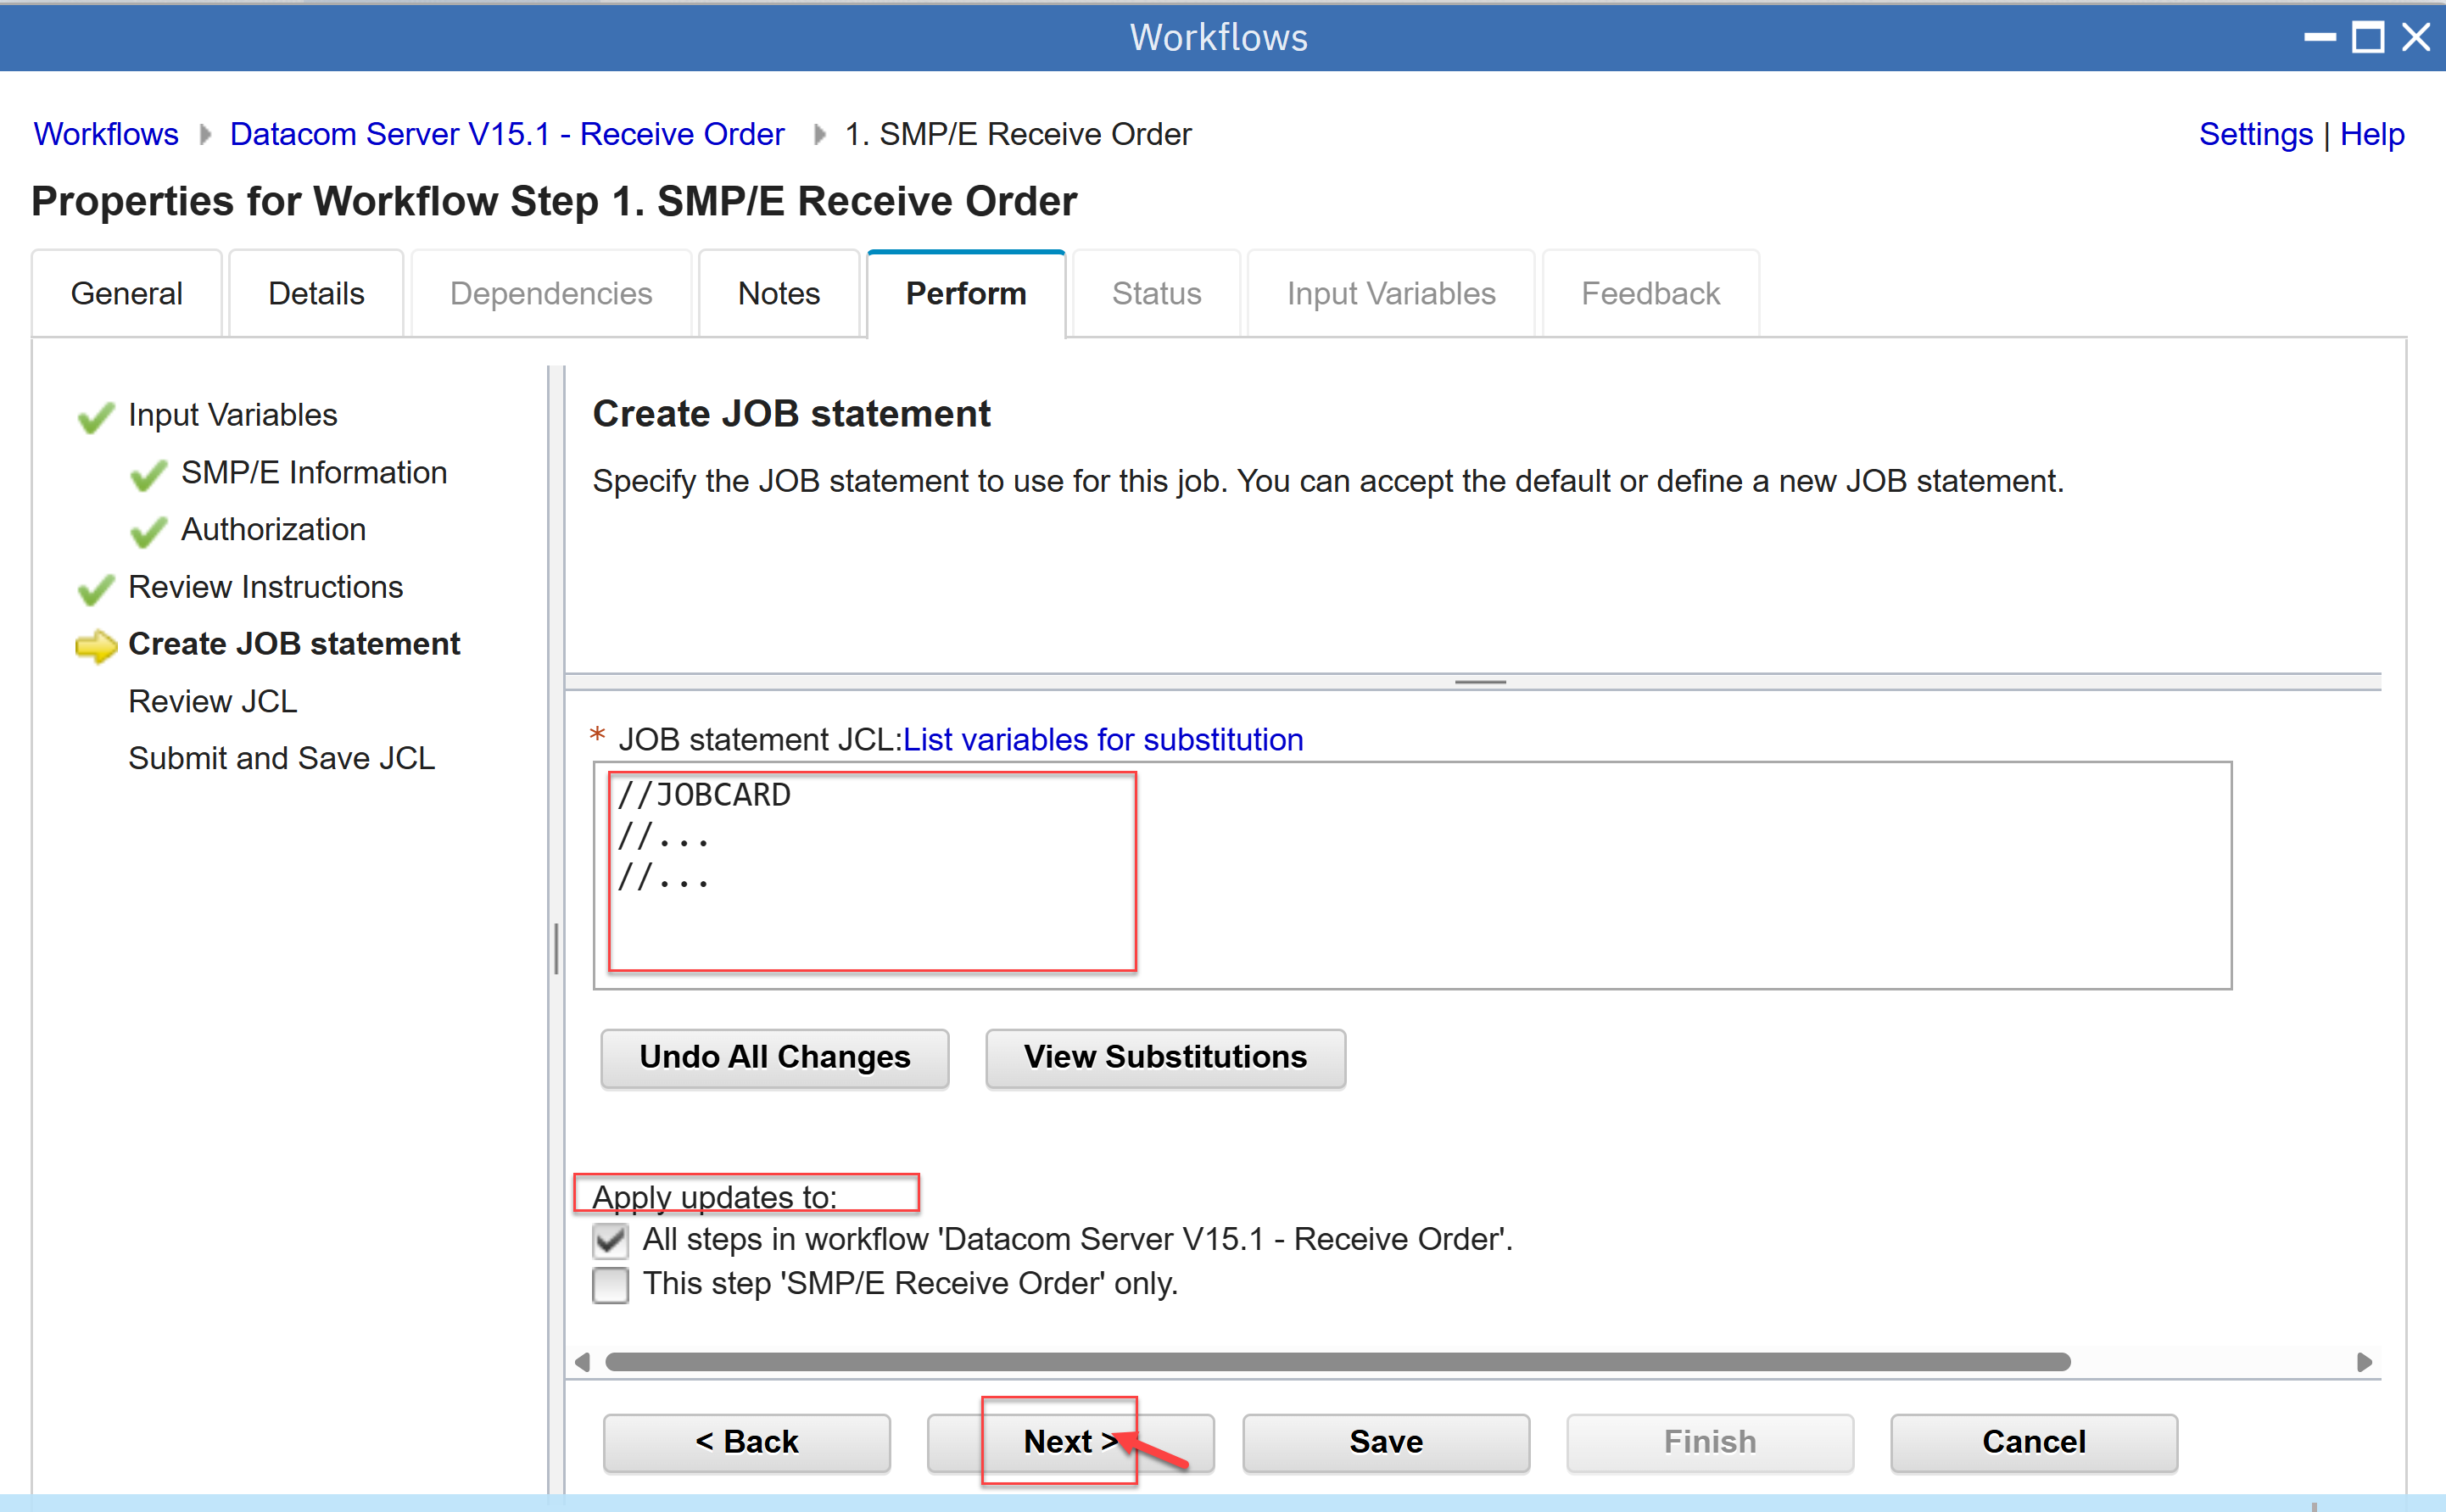Open the Details tab
The image size is (2446, 1512).
[x=316, y=294]
